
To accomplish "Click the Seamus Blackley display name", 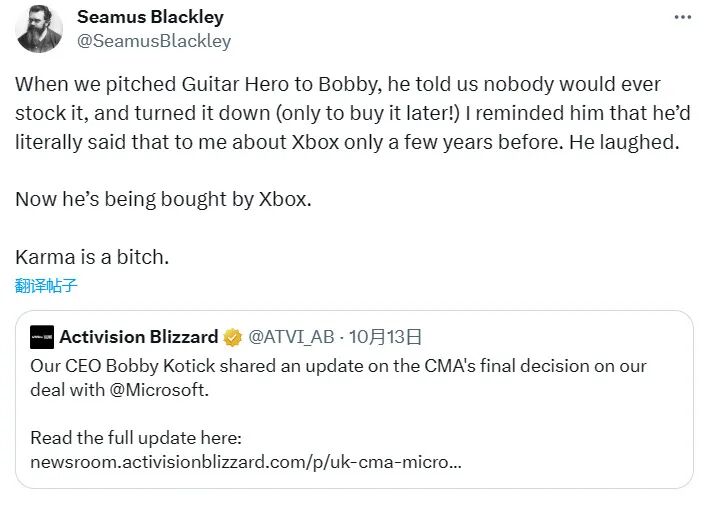I will click(x=150, y=17).
